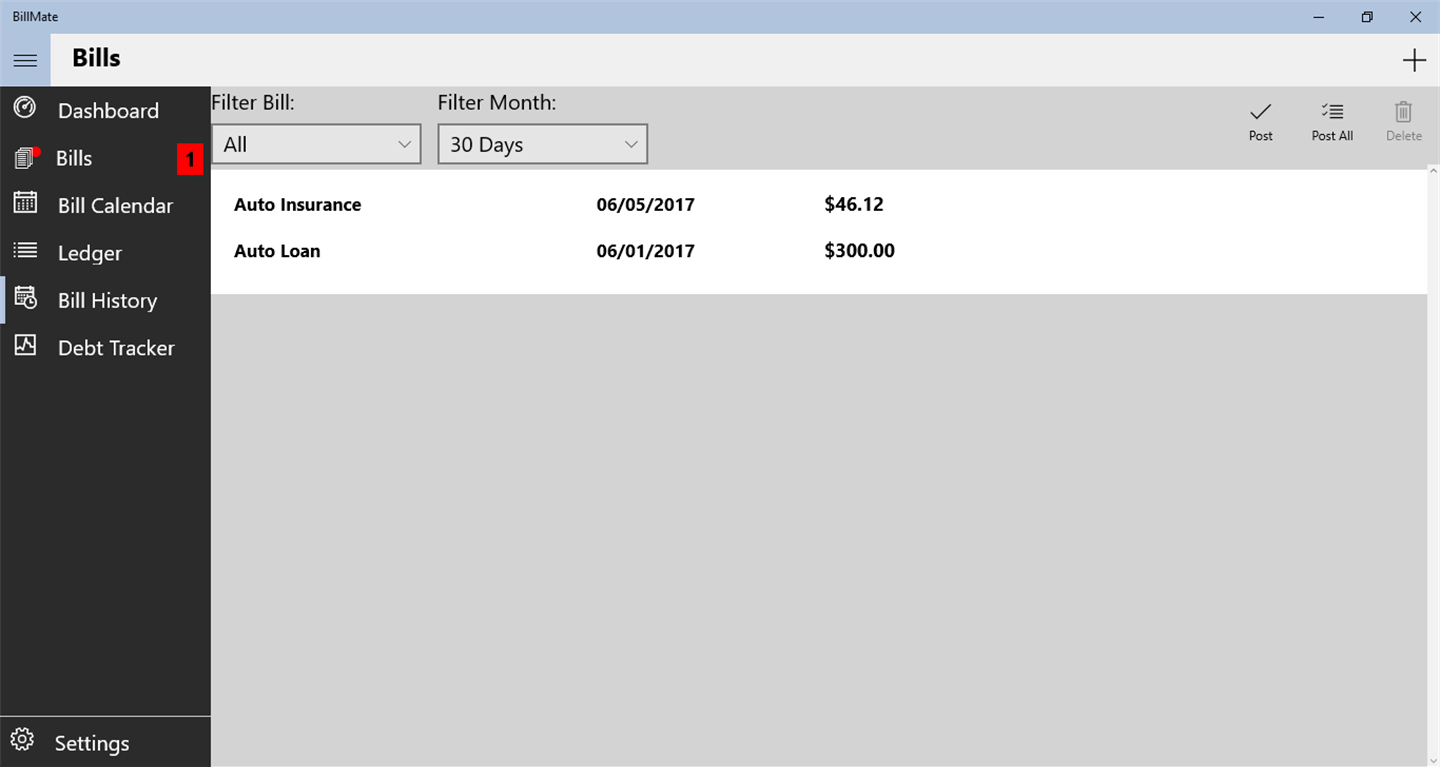Click the Bills documents icon

[x=26, y=157]
